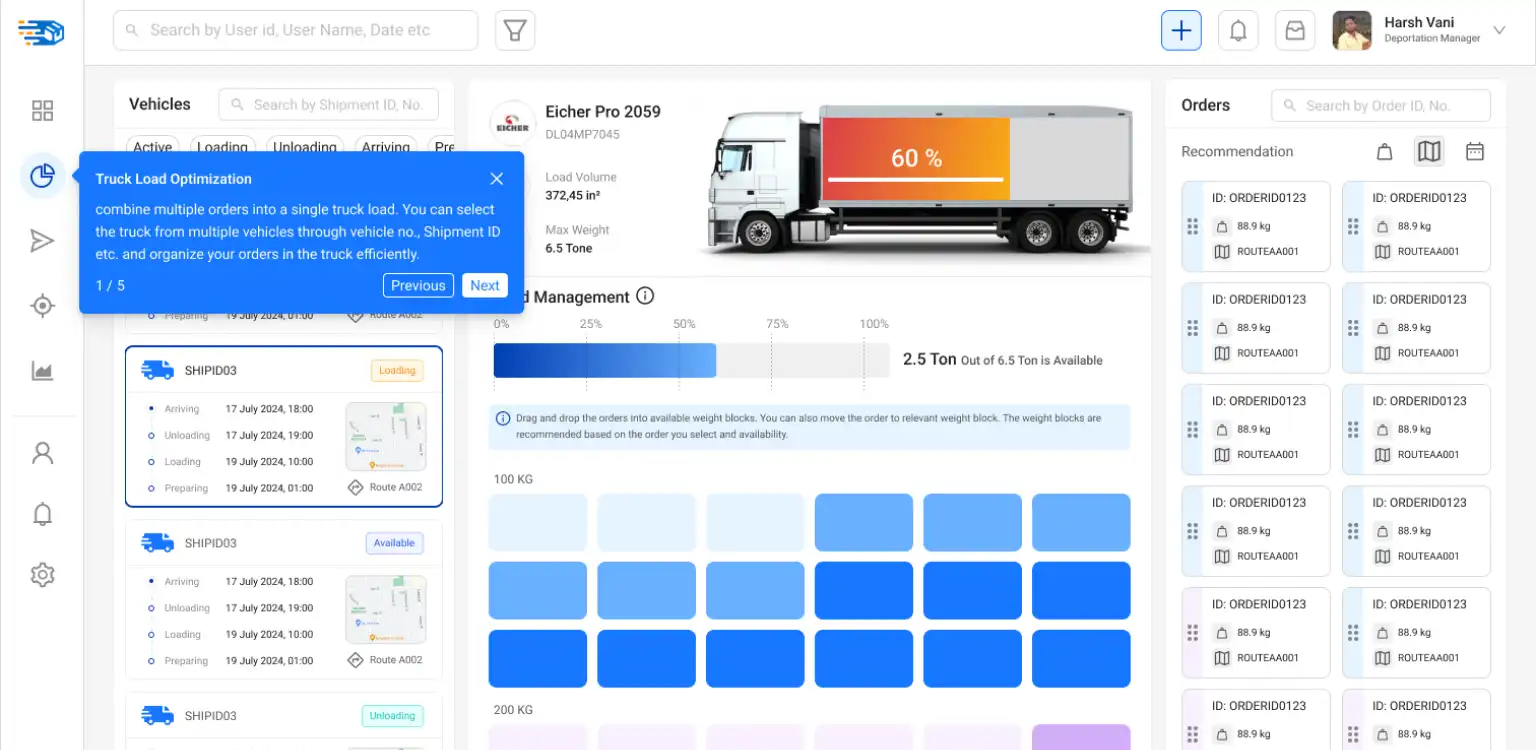Click the Max Weight value 6.5 Tone
This screenshot has height=750, width=1536.
569,248
